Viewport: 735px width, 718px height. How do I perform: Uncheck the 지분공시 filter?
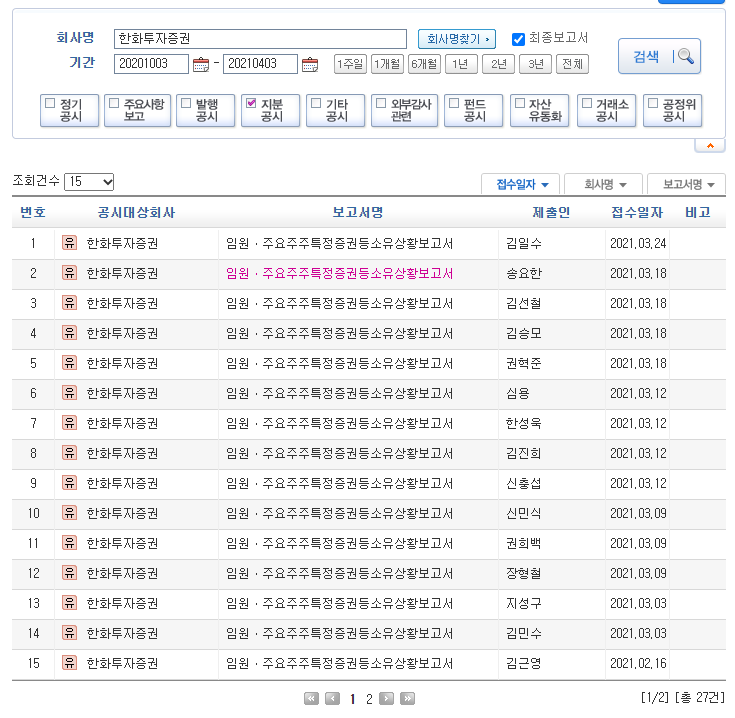251,103
